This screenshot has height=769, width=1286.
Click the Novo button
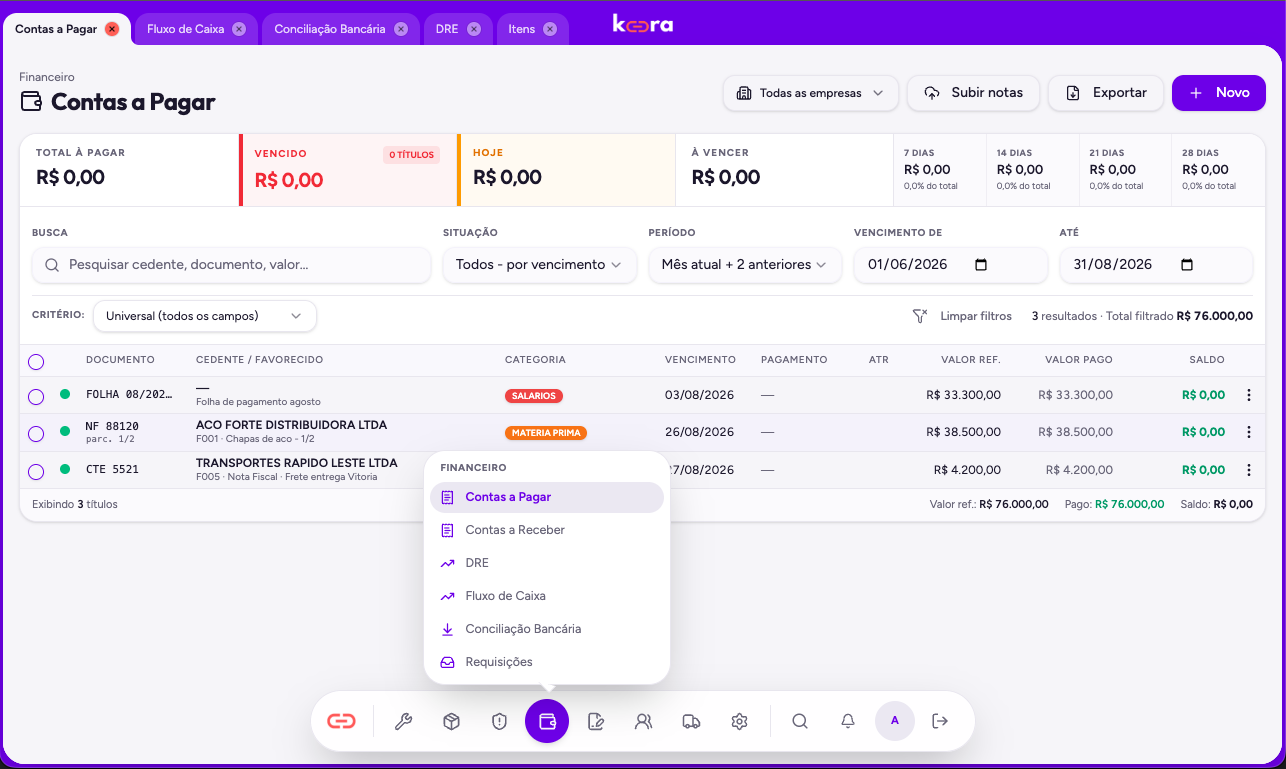pyautogui.click(x=1219, y=93)
